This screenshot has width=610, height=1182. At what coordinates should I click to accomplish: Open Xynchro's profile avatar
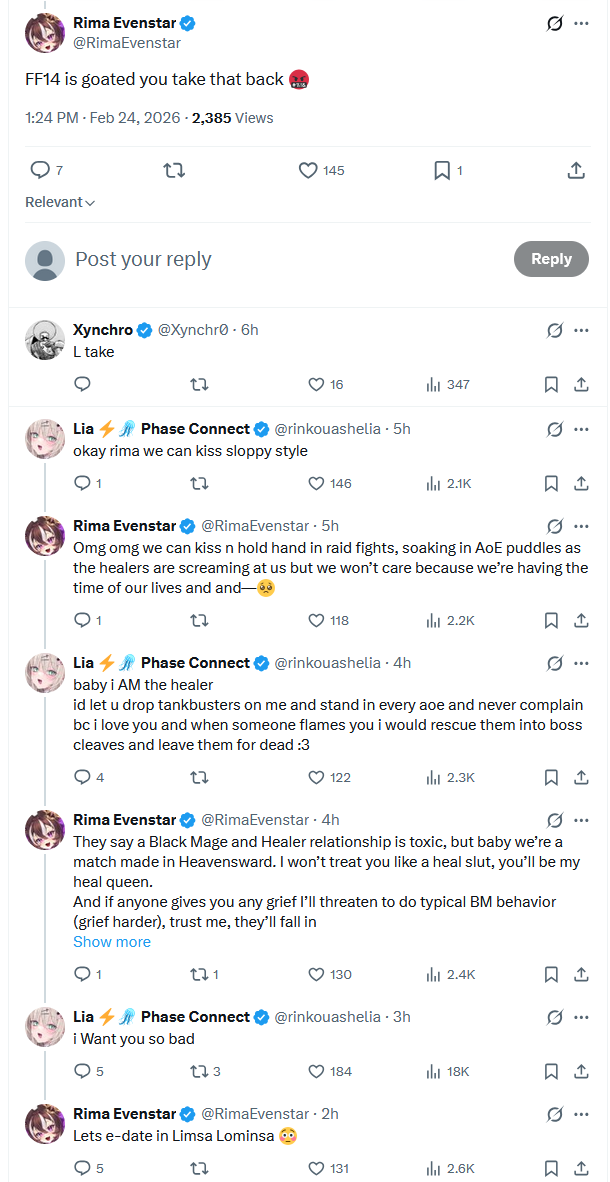click(x=44, y=340)
